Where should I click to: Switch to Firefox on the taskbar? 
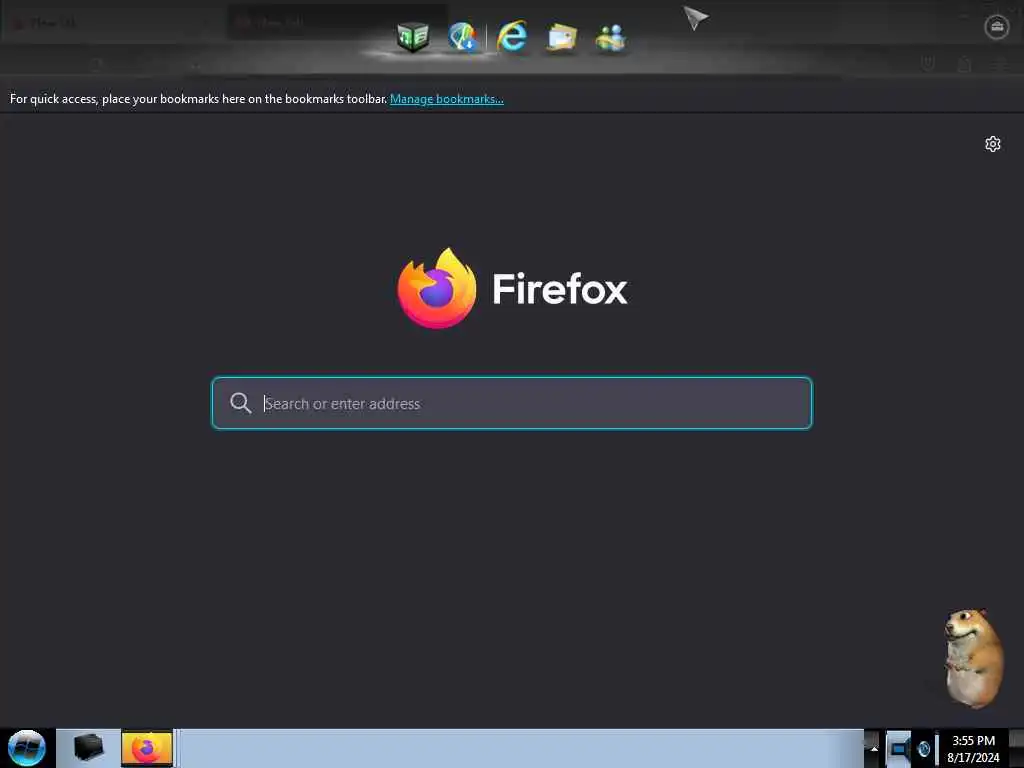coord(147,748)
